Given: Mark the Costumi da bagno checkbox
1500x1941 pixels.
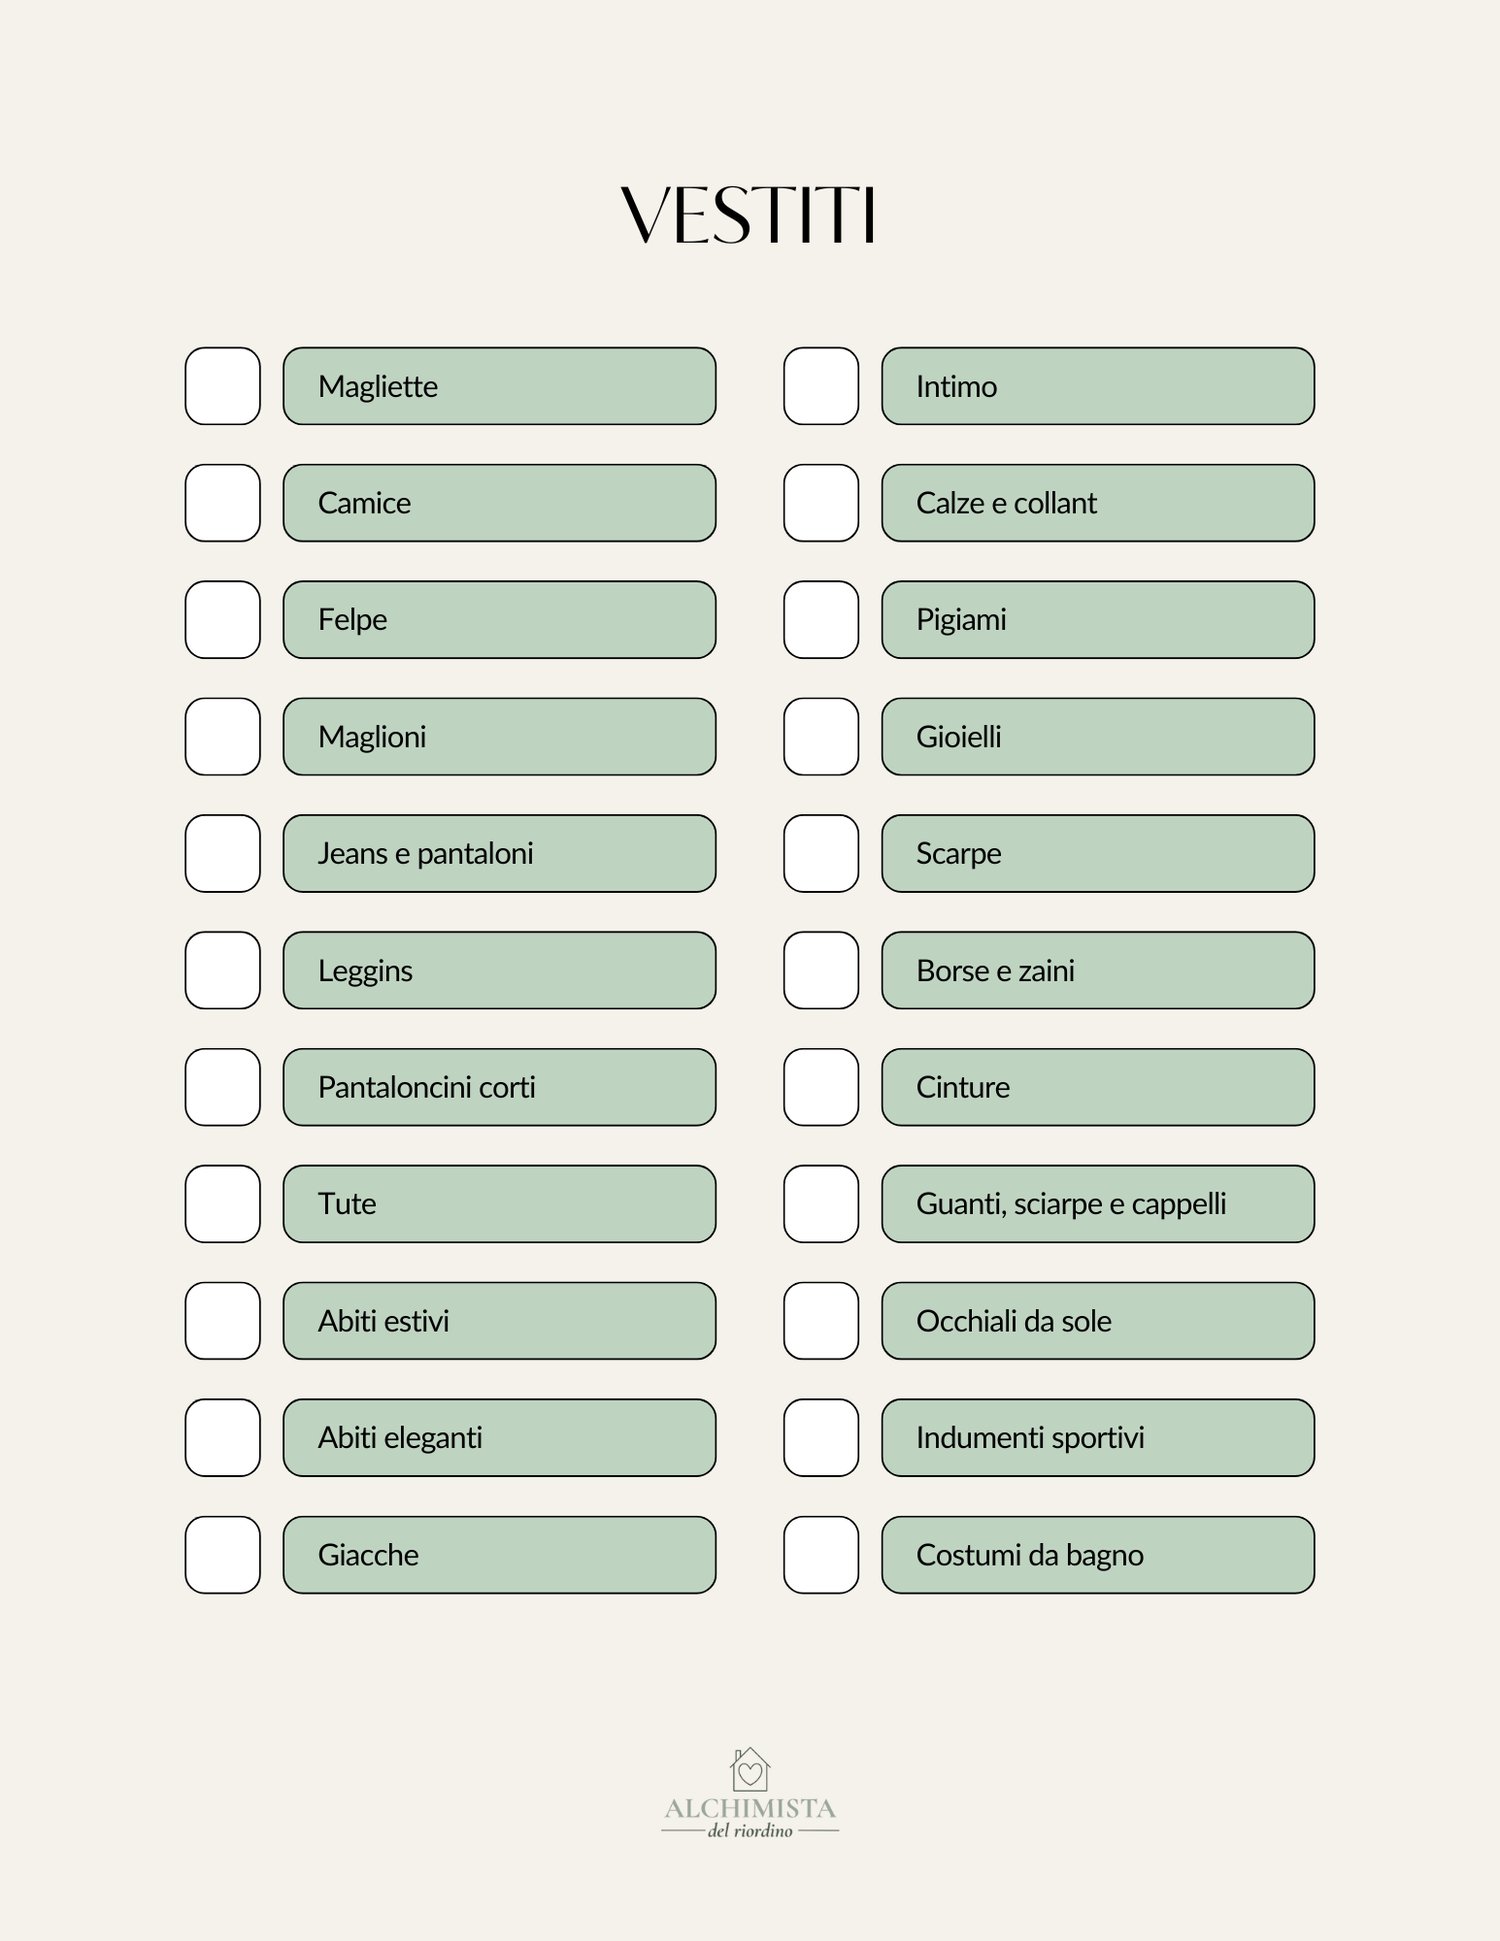Looking at the screenshot, I should tap(821, 1555).
